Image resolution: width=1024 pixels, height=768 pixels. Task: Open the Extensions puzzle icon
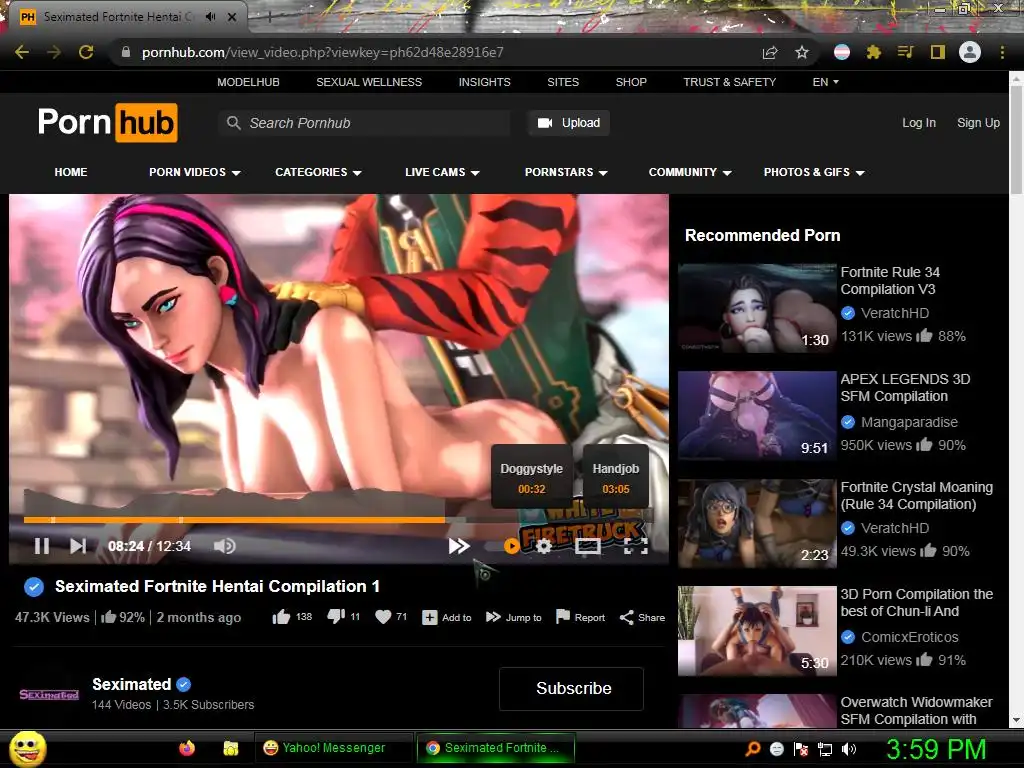click(873, 52)
